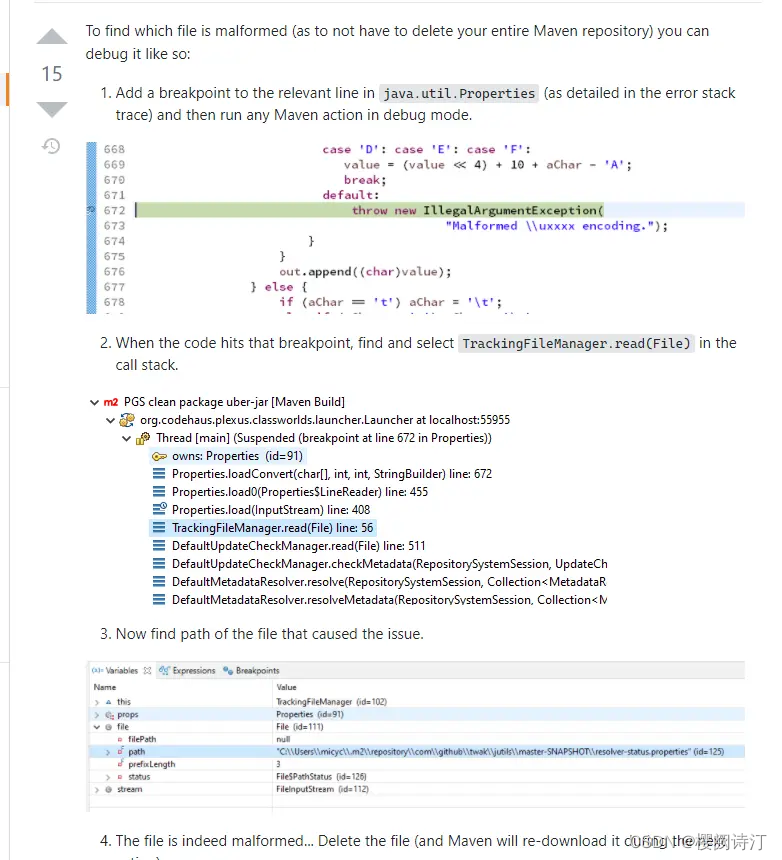This screenshot has width=782, height=860.
Task: Click the Properties code screenshot image
Action: coord(415,228)
